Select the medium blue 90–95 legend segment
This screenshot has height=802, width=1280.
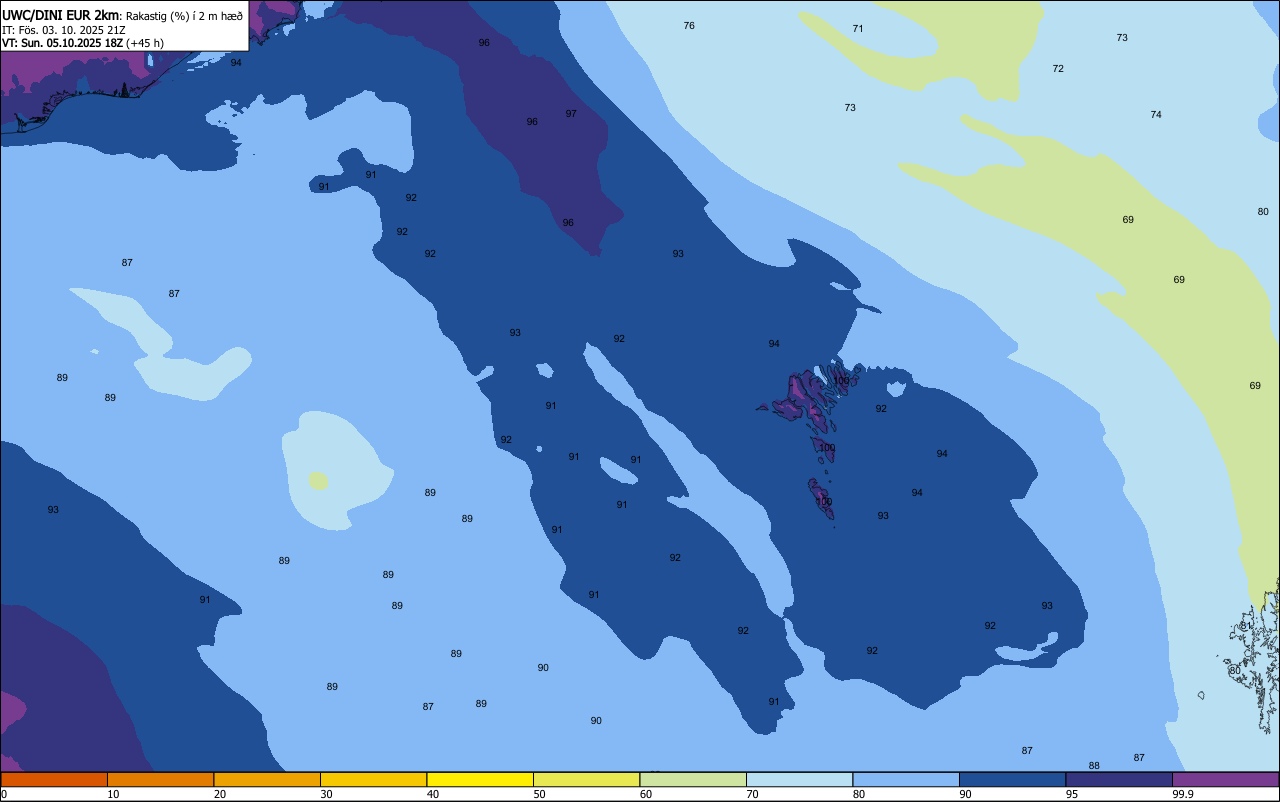(x=1012, y=779)
